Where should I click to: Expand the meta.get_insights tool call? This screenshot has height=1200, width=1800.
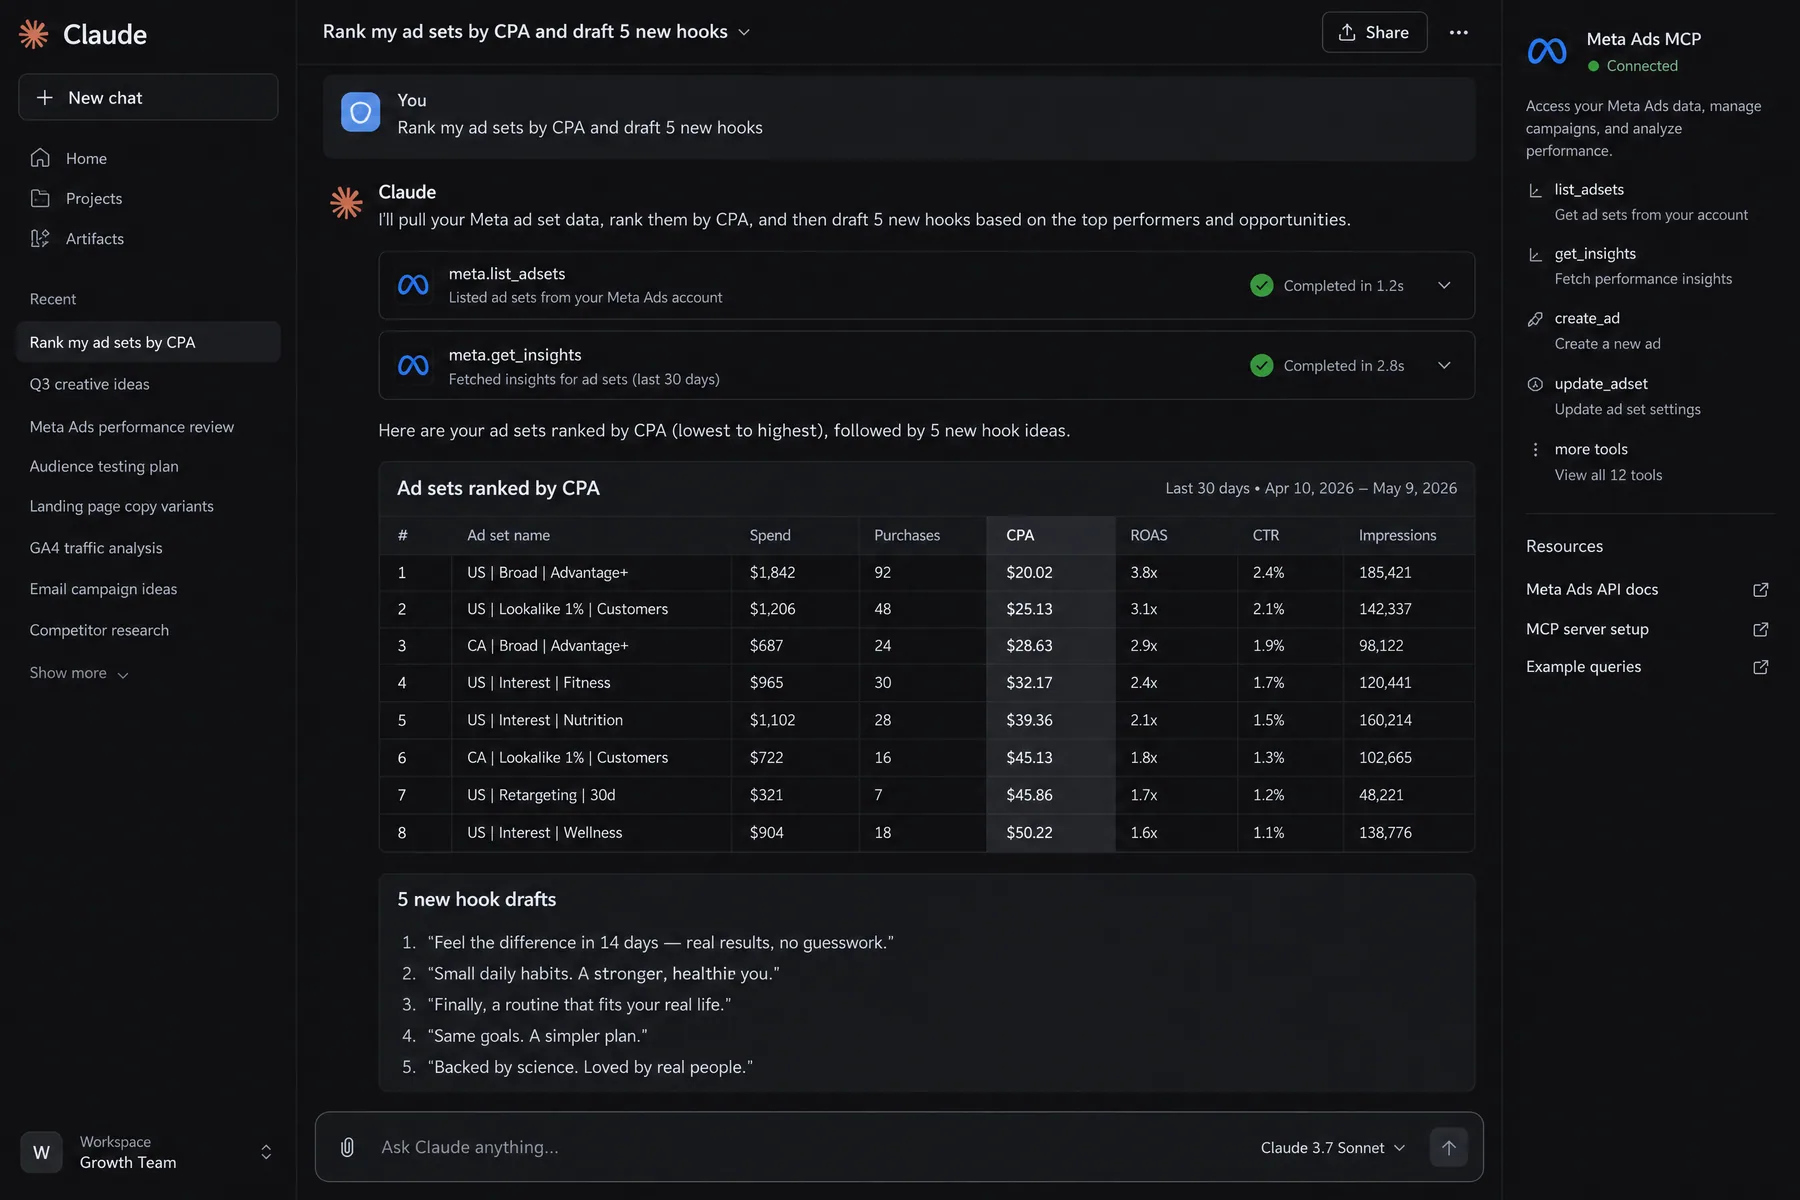point(1444,366)
